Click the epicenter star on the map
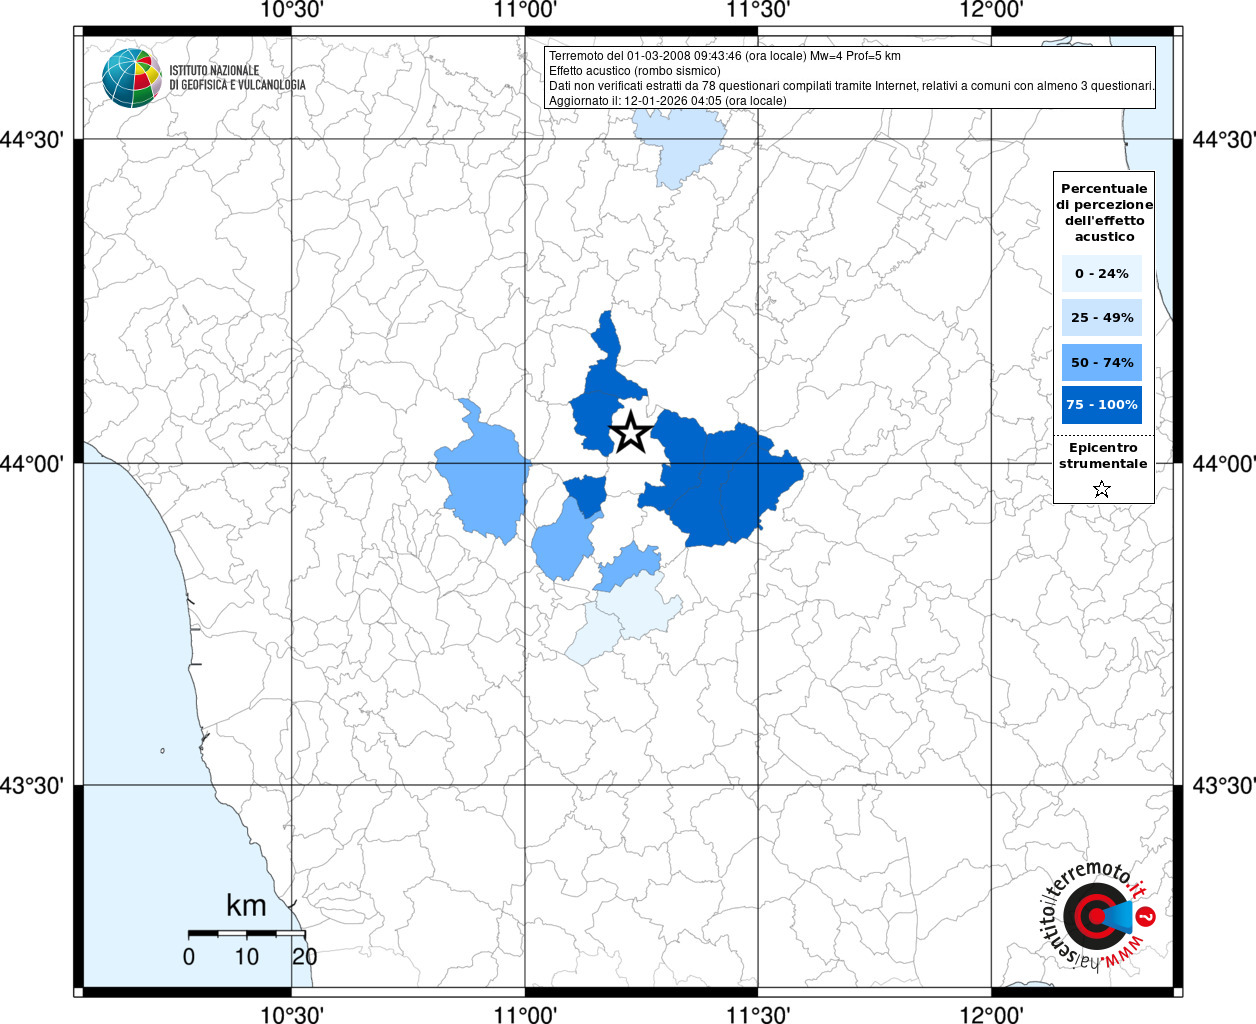 [631, 433]
